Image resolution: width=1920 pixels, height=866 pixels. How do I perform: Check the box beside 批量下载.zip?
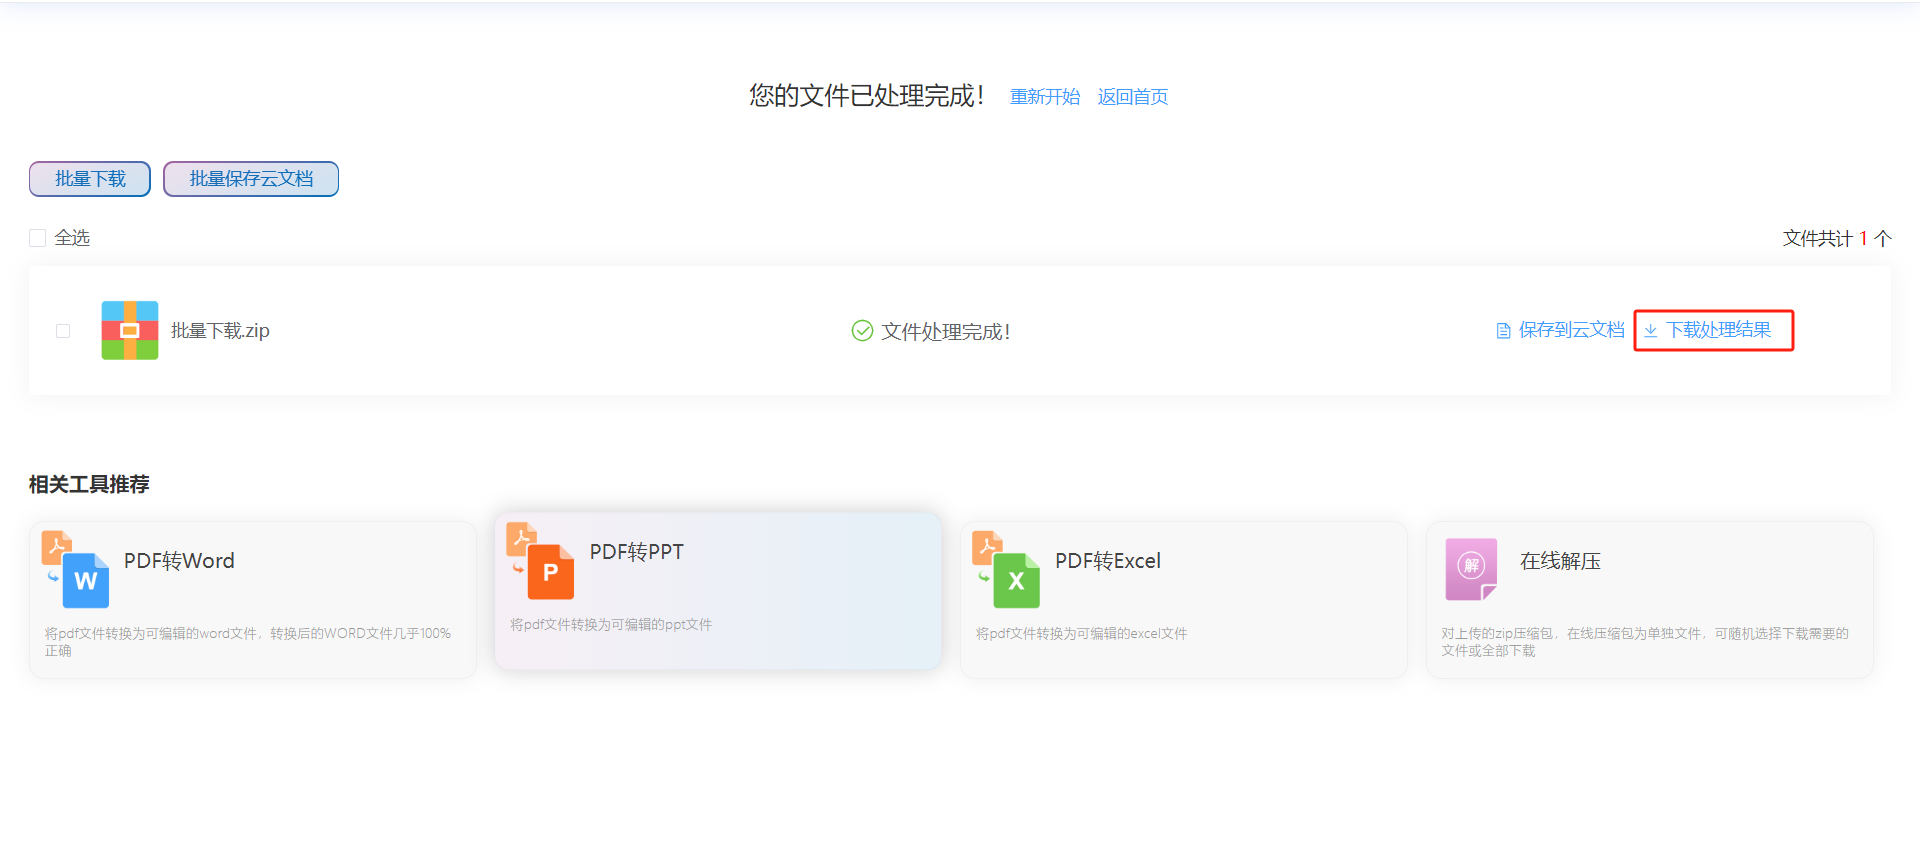(63, 331)
